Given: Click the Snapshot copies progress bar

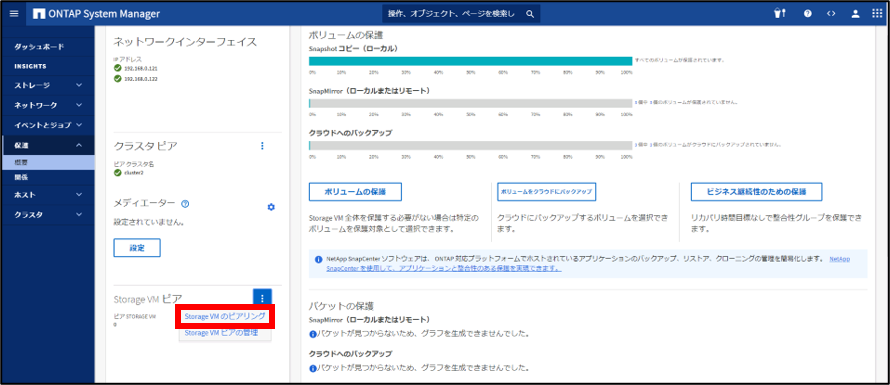Looking at the screenshot, I should (471, 61).
